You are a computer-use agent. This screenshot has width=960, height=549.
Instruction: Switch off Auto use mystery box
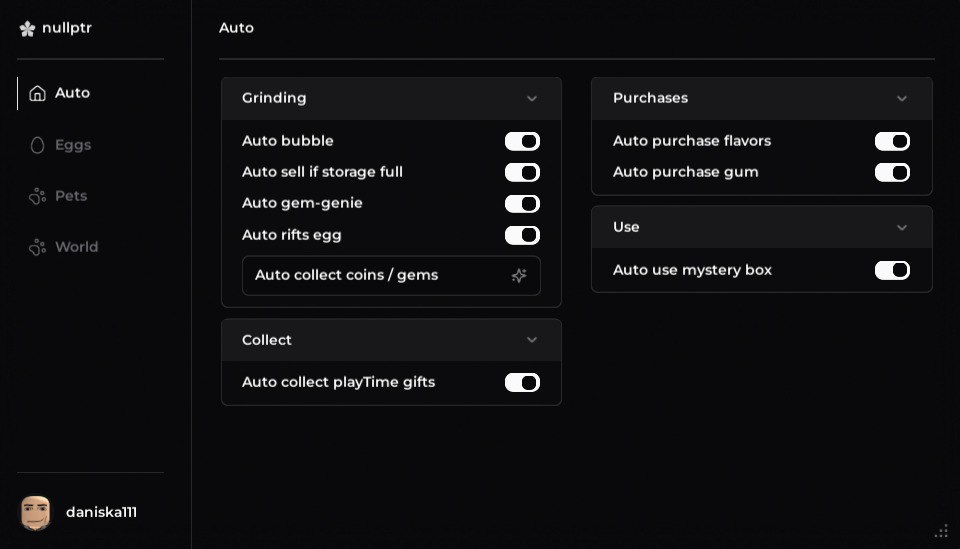pyautogui.click(x=892, y=270)
